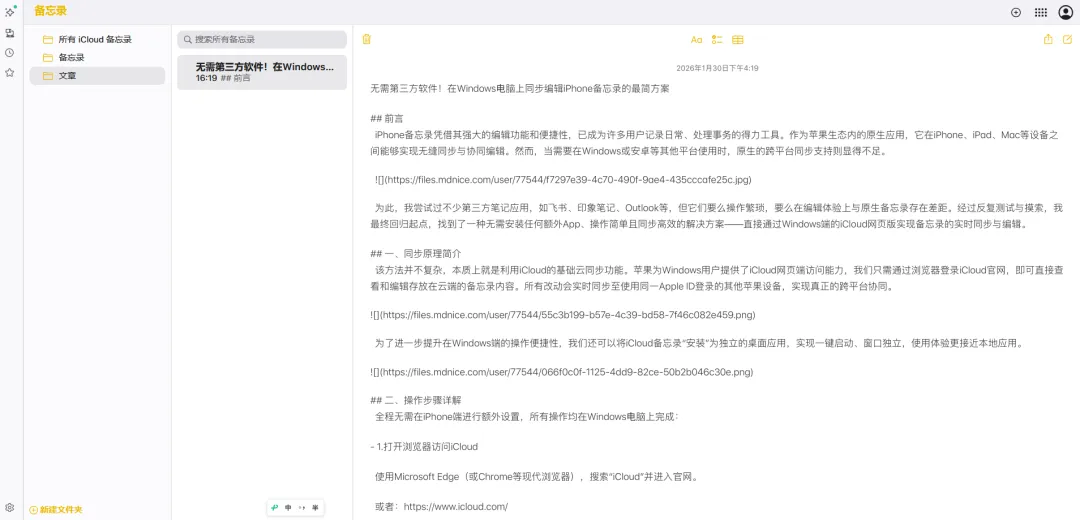Open the account profile avatar

(x=1066, y=12)
